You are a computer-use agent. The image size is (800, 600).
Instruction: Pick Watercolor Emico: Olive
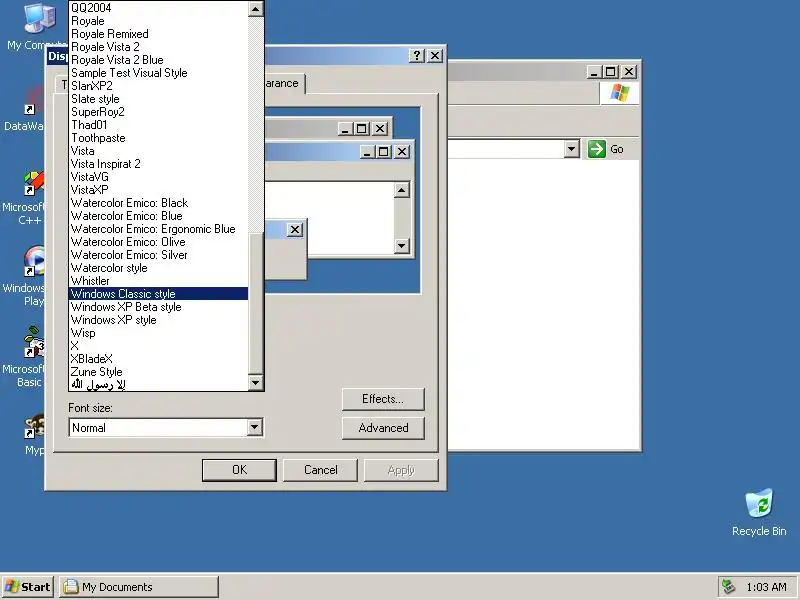[158, 242]
